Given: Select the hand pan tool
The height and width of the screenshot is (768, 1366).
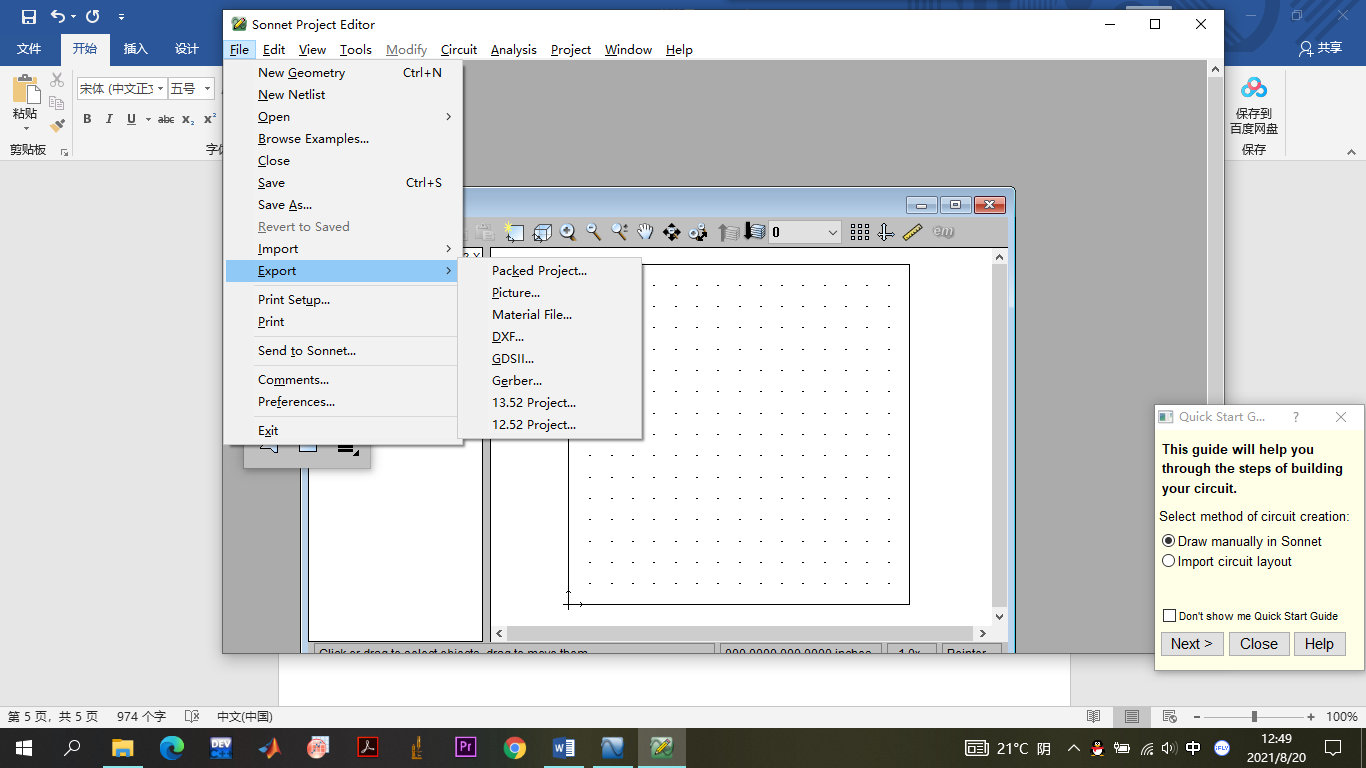Looking at the screenshot, I should point(646,232).
